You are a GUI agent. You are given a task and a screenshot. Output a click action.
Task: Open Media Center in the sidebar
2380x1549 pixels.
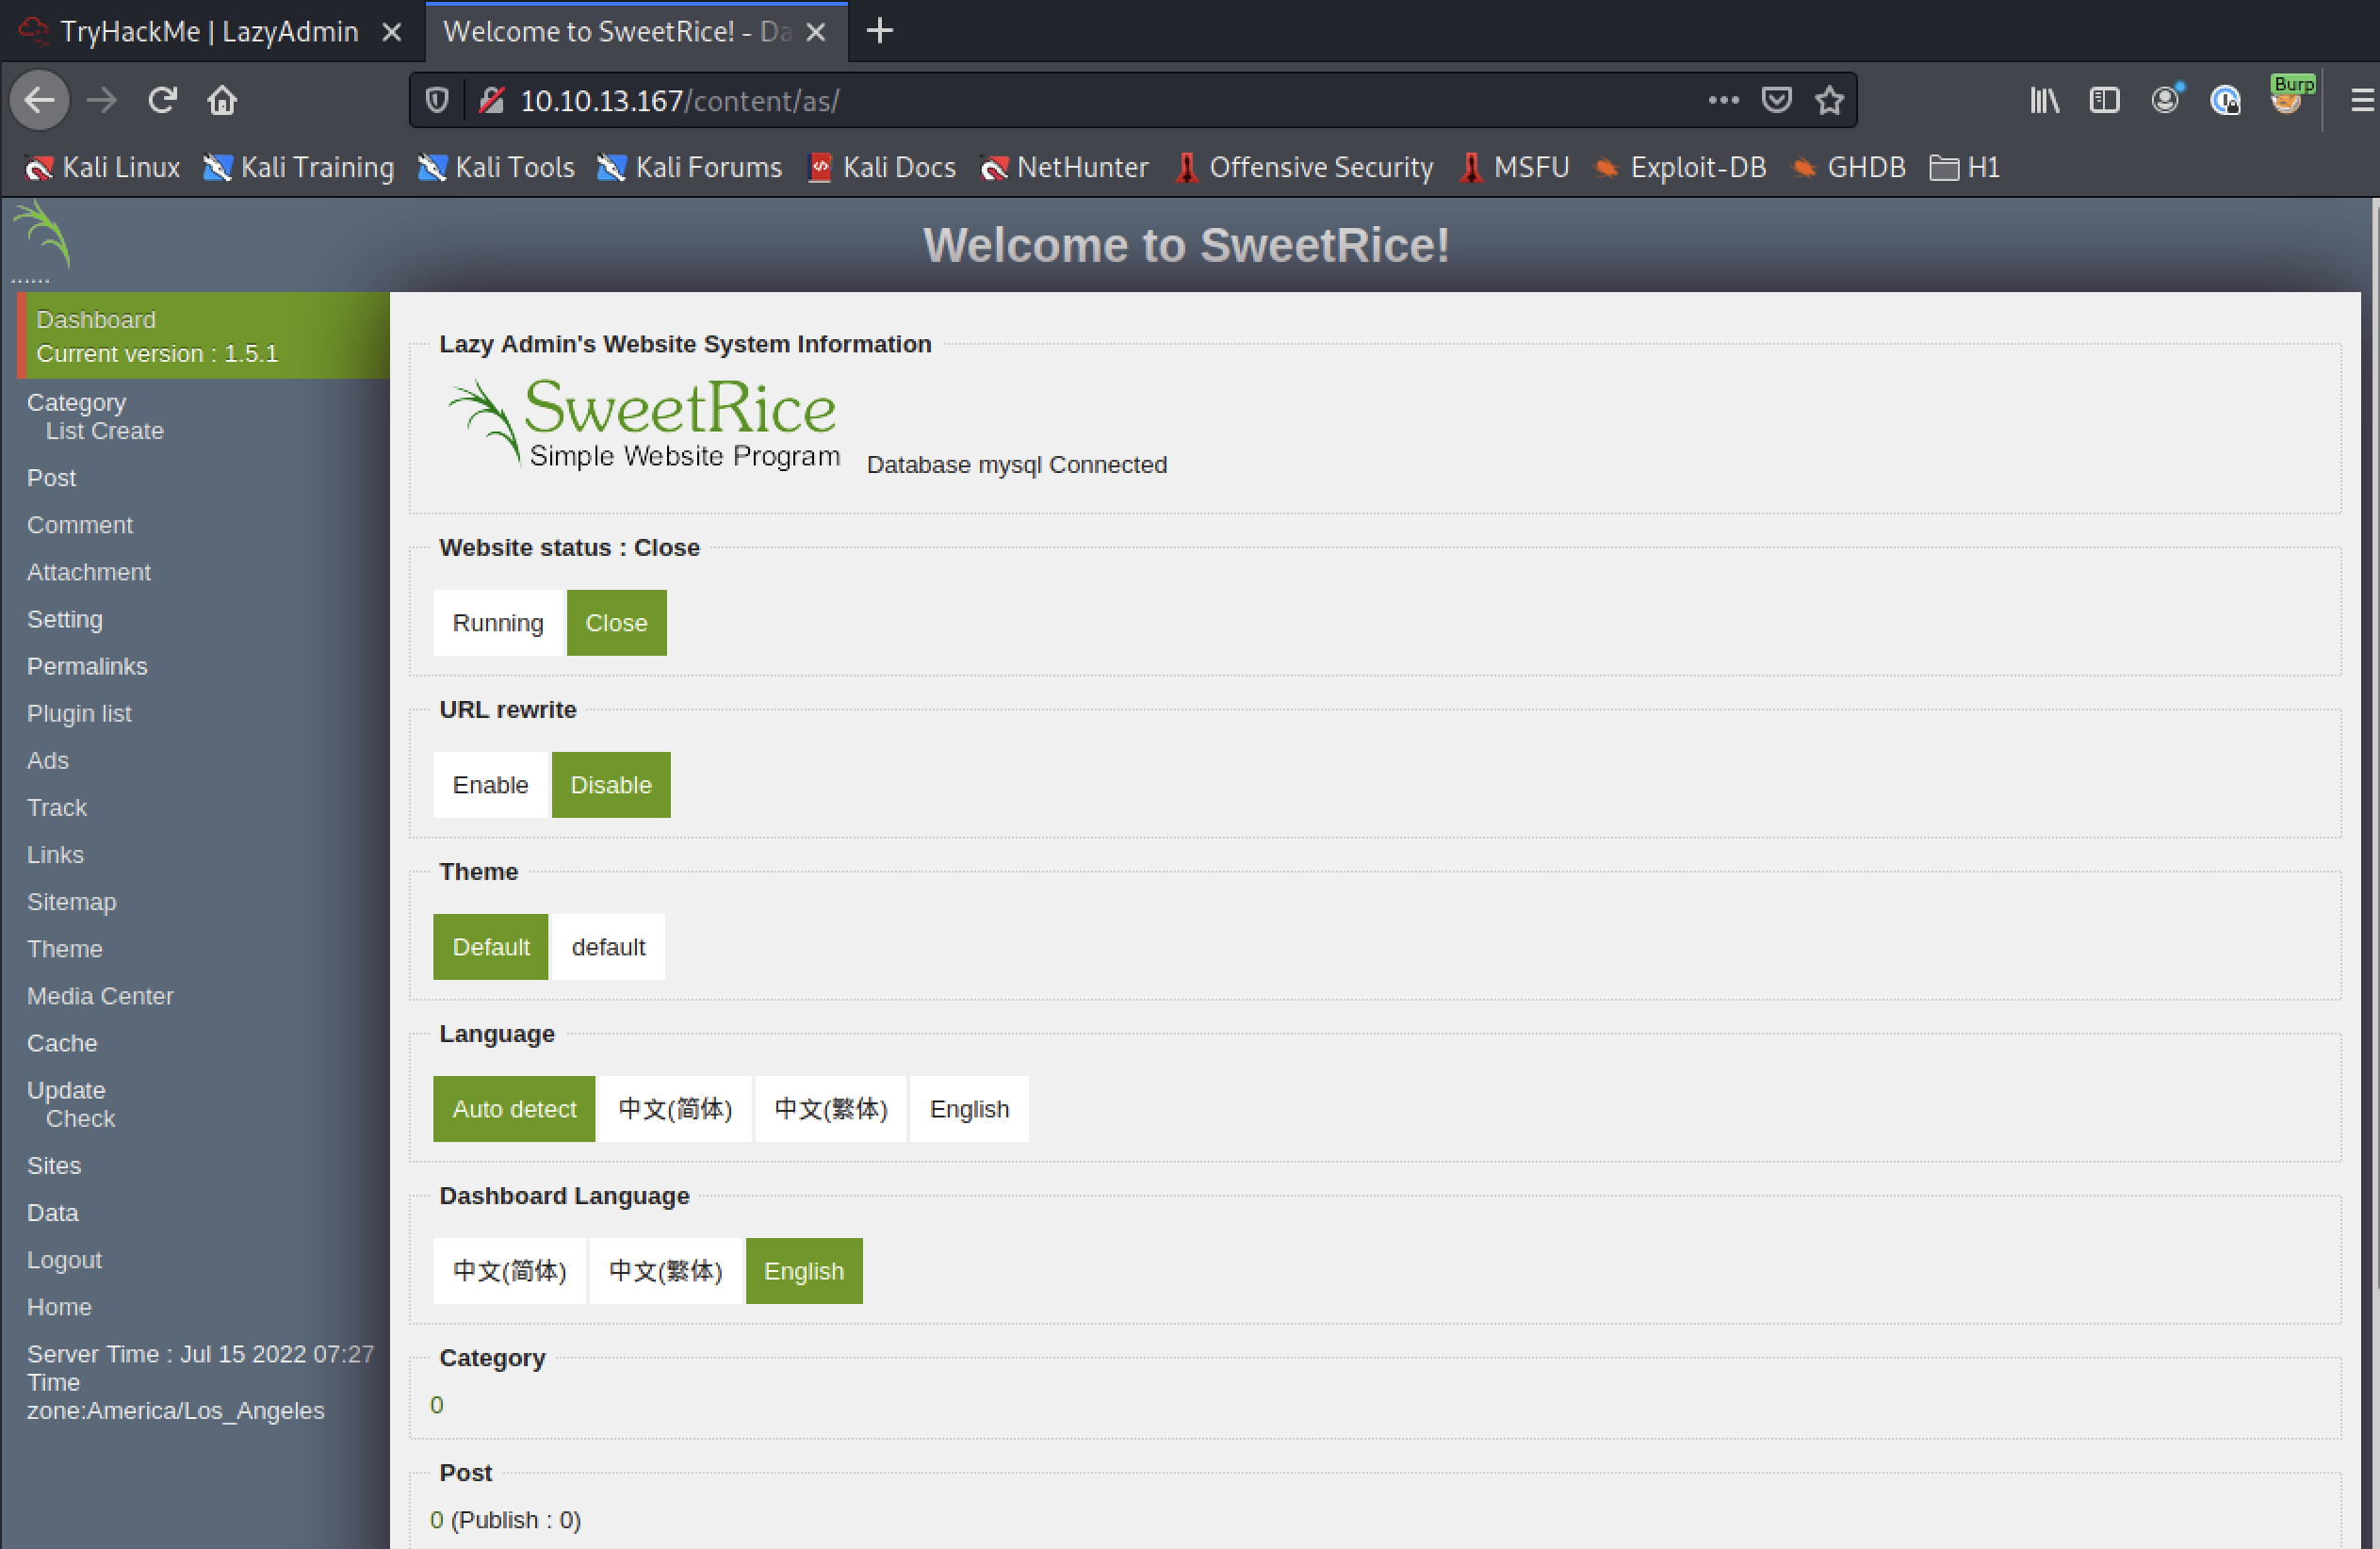tap(100, 996)
